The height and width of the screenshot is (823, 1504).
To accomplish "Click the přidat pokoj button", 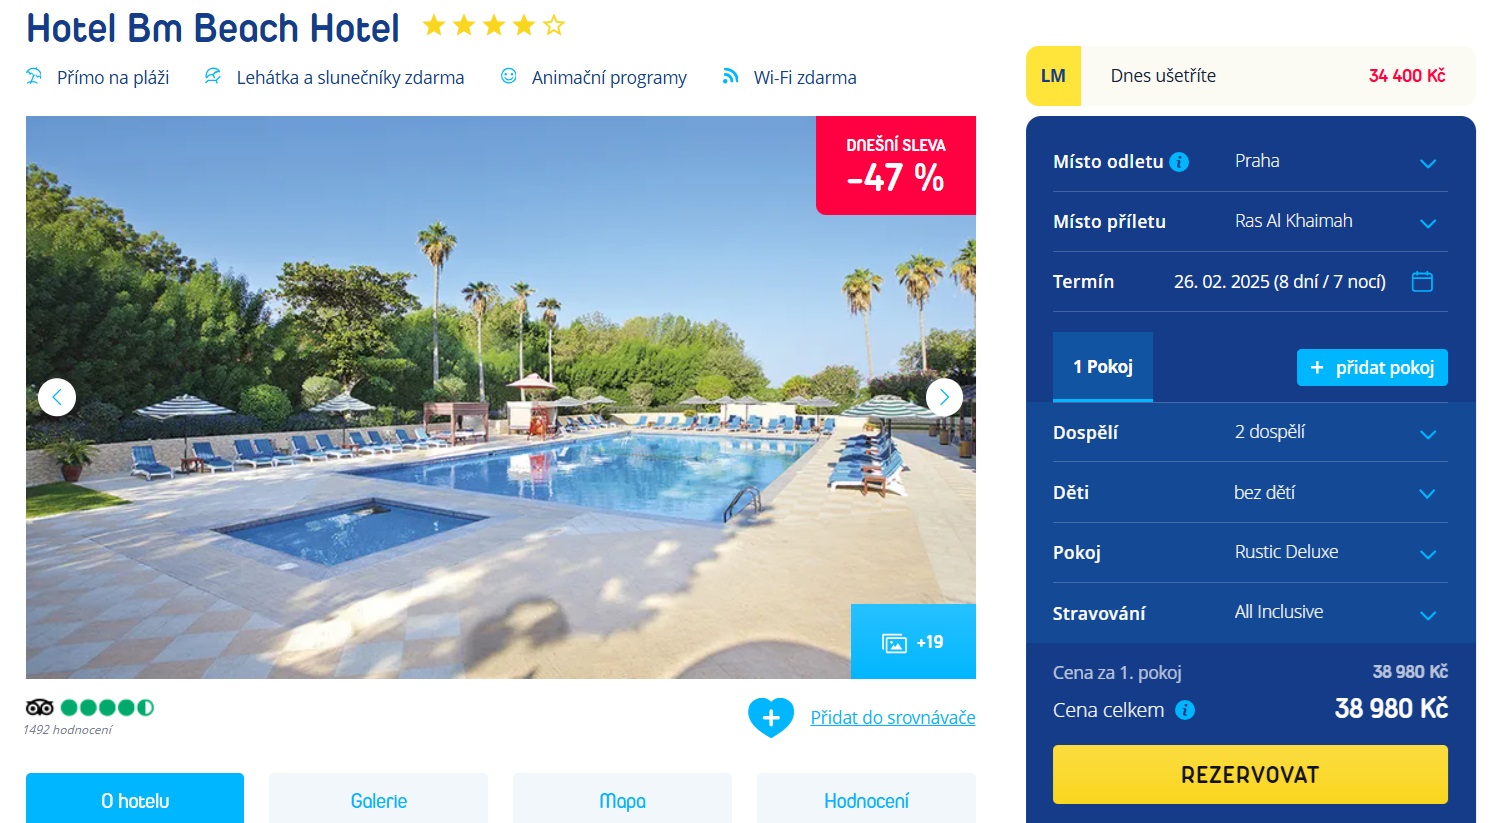I will pos(1372,367).
